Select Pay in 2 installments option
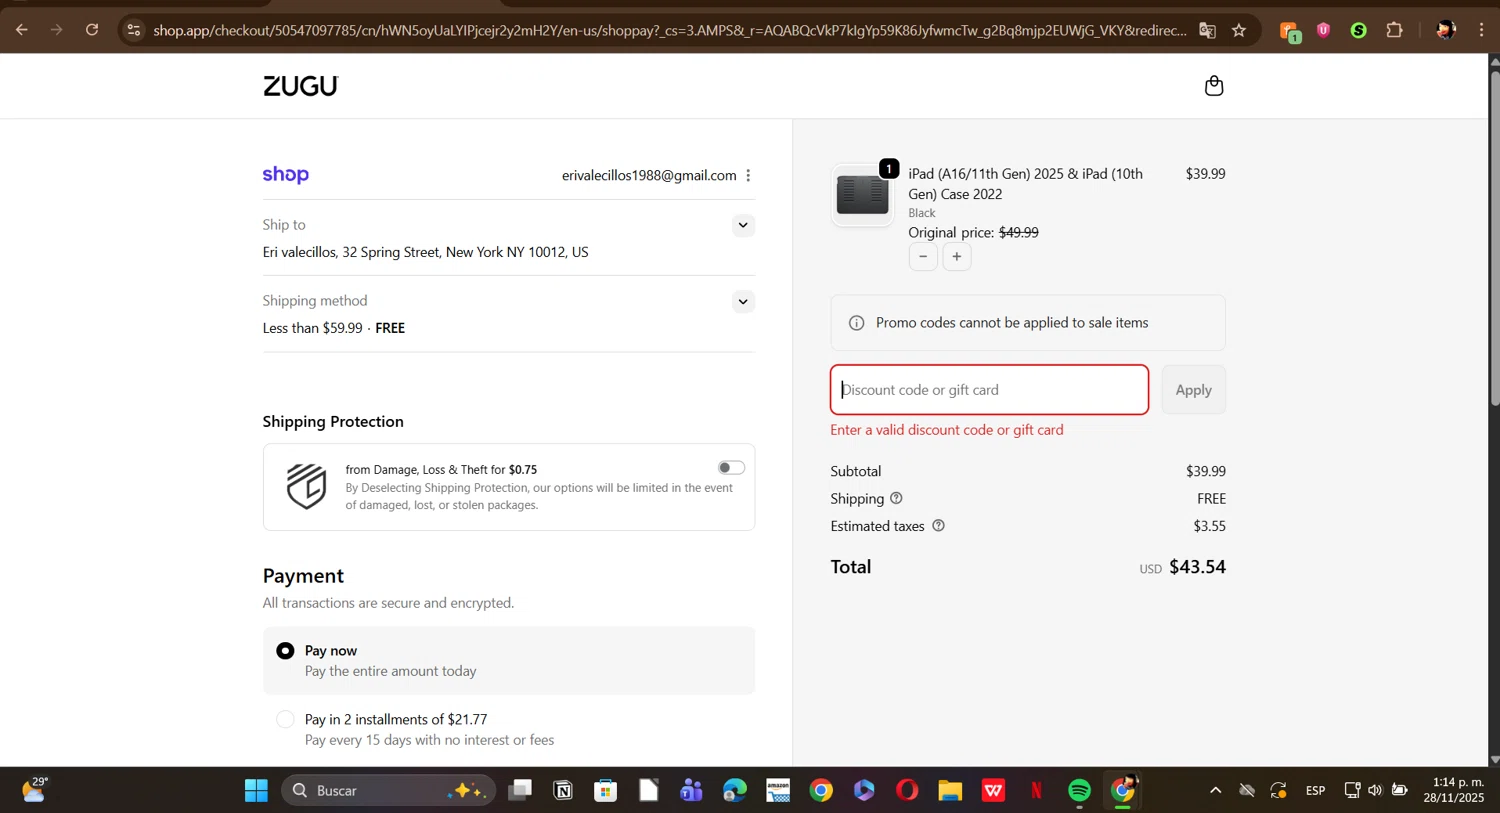Viewport: 1500px width, 813px height. (x=285, y=719)
